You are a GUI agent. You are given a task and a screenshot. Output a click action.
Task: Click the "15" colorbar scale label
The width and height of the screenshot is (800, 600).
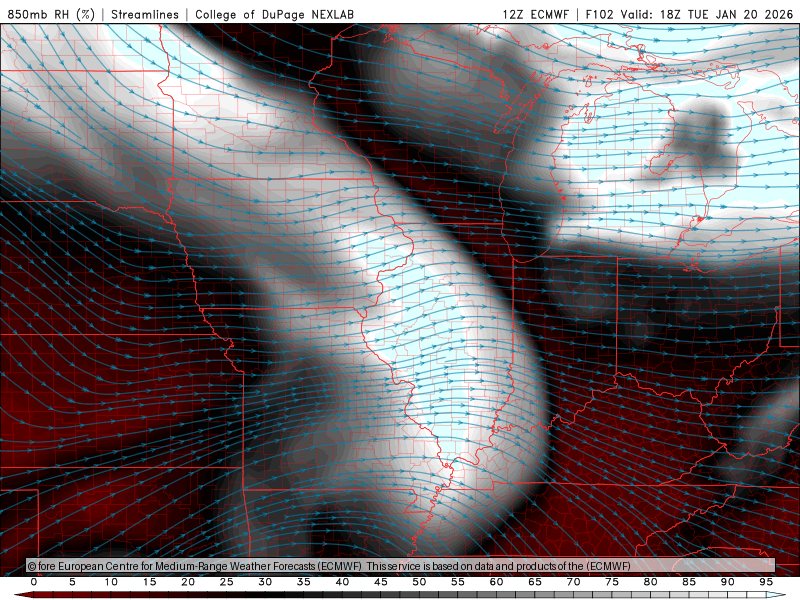pyautogui.click(x=149, y=582)
